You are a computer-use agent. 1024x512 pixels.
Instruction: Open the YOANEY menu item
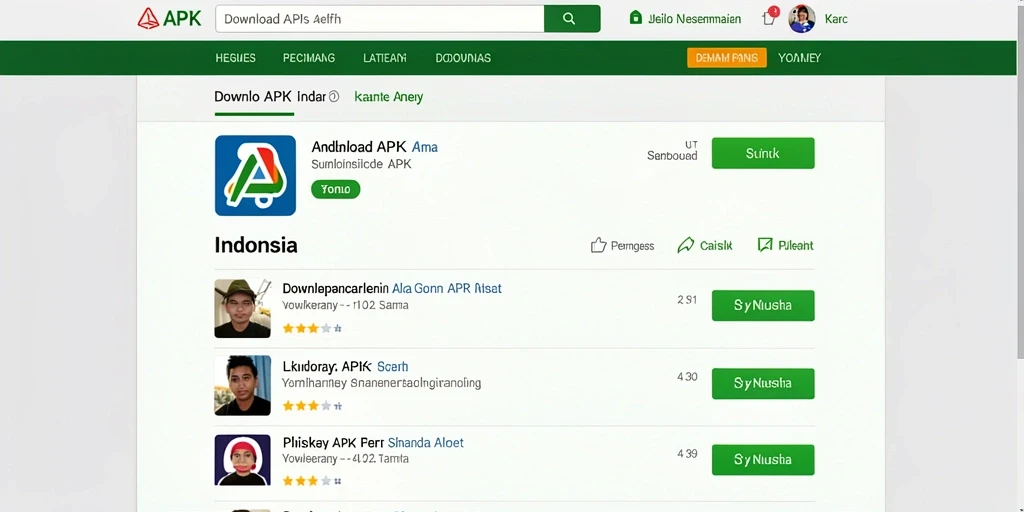click(799, 58)
